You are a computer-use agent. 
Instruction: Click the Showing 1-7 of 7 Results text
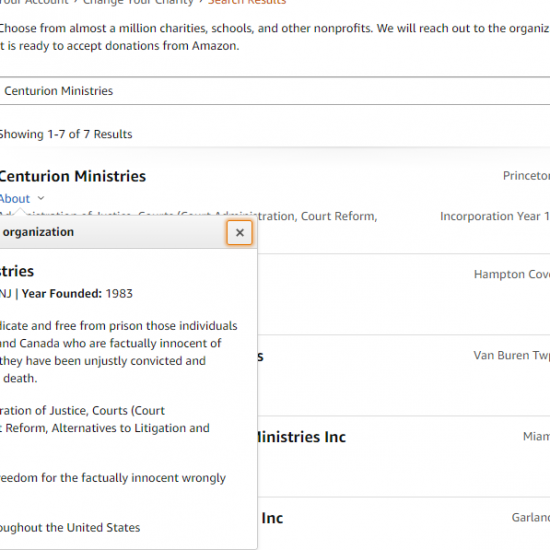(66, 134)
